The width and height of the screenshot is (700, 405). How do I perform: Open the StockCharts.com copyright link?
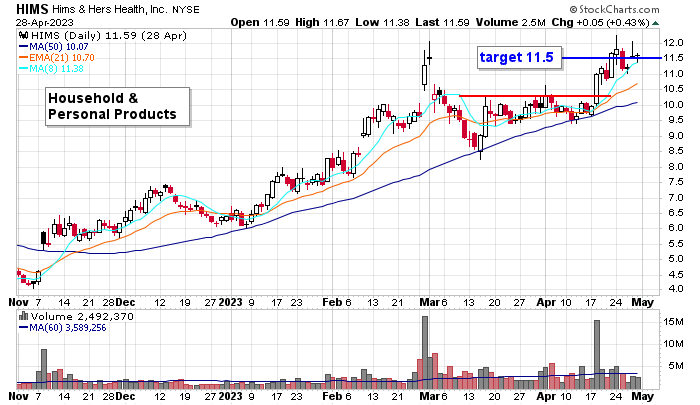pyautogui.click(x=614, y=9)
